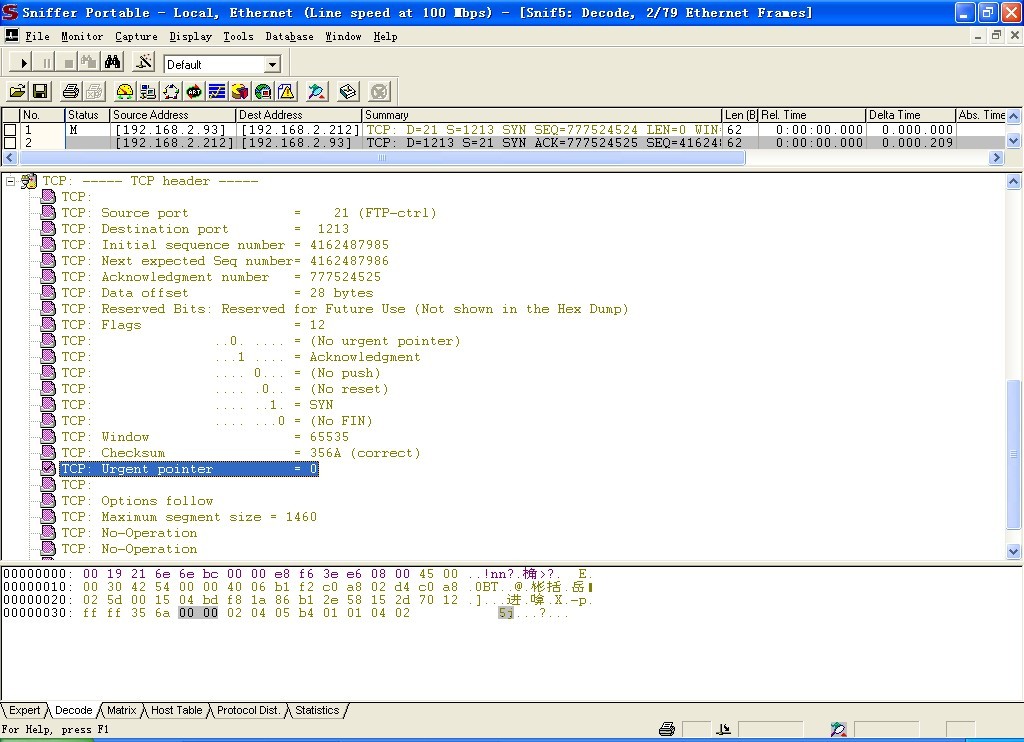Open the Tools menu

click(238, 37)
